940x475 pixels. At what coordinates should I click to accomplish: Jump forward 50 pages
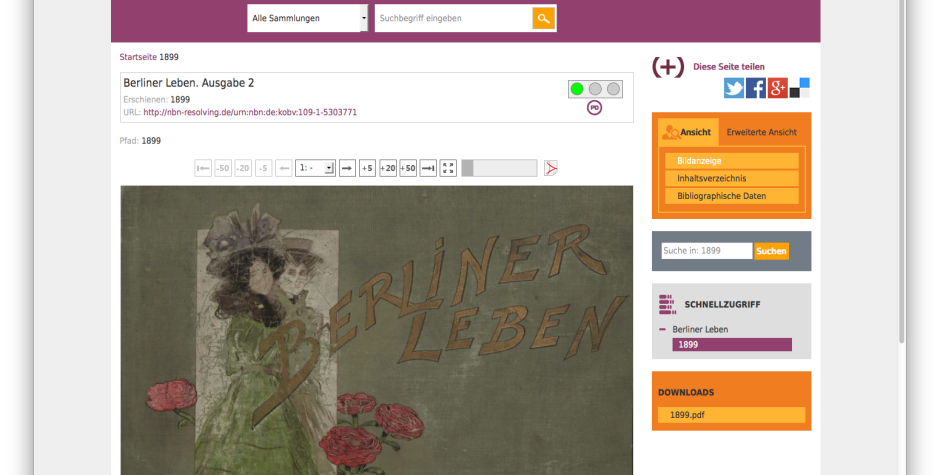coord(408,169)
